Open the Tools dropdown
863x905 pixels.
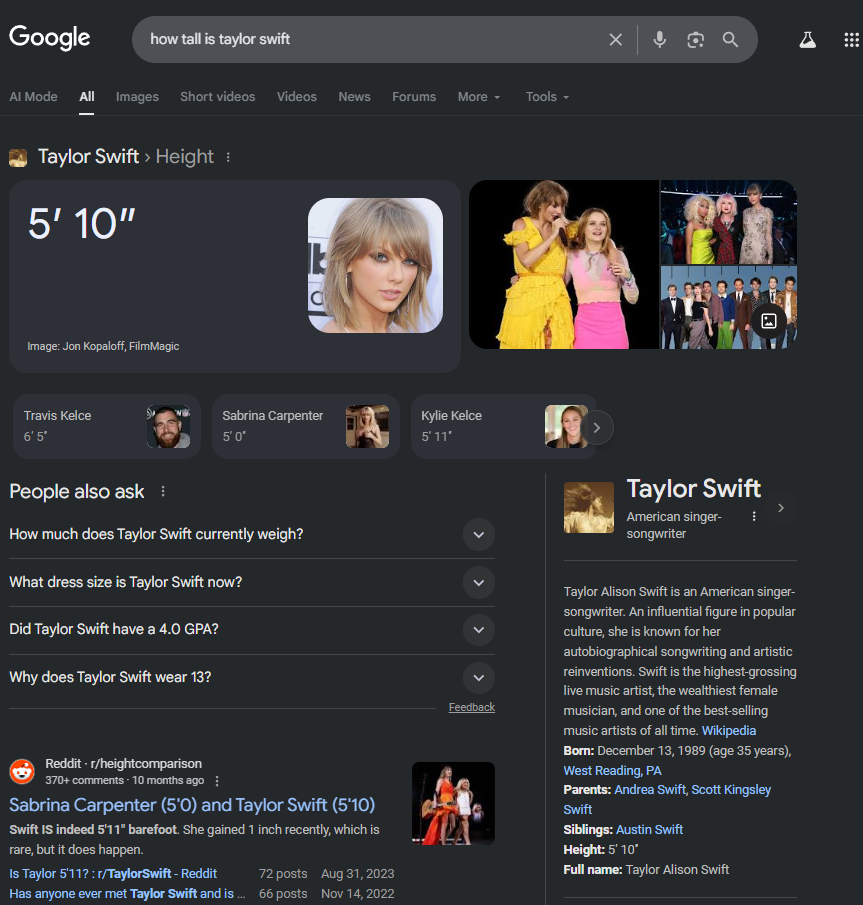(x=547, y=97)
